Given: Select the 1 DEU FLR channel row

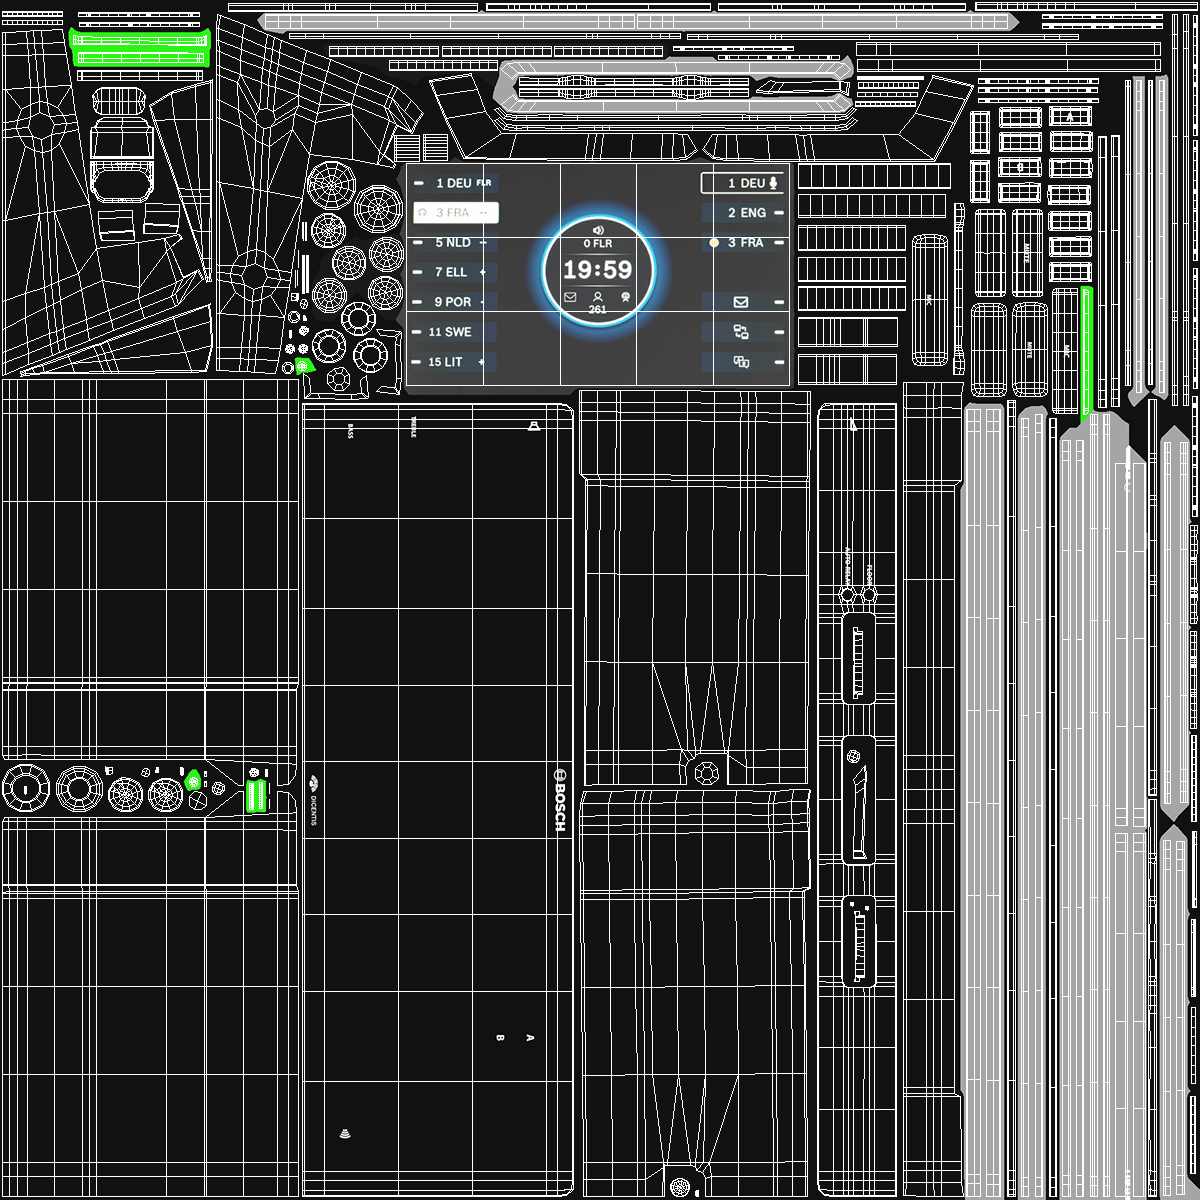Looking at the screenshot, I should pos(455,183).
